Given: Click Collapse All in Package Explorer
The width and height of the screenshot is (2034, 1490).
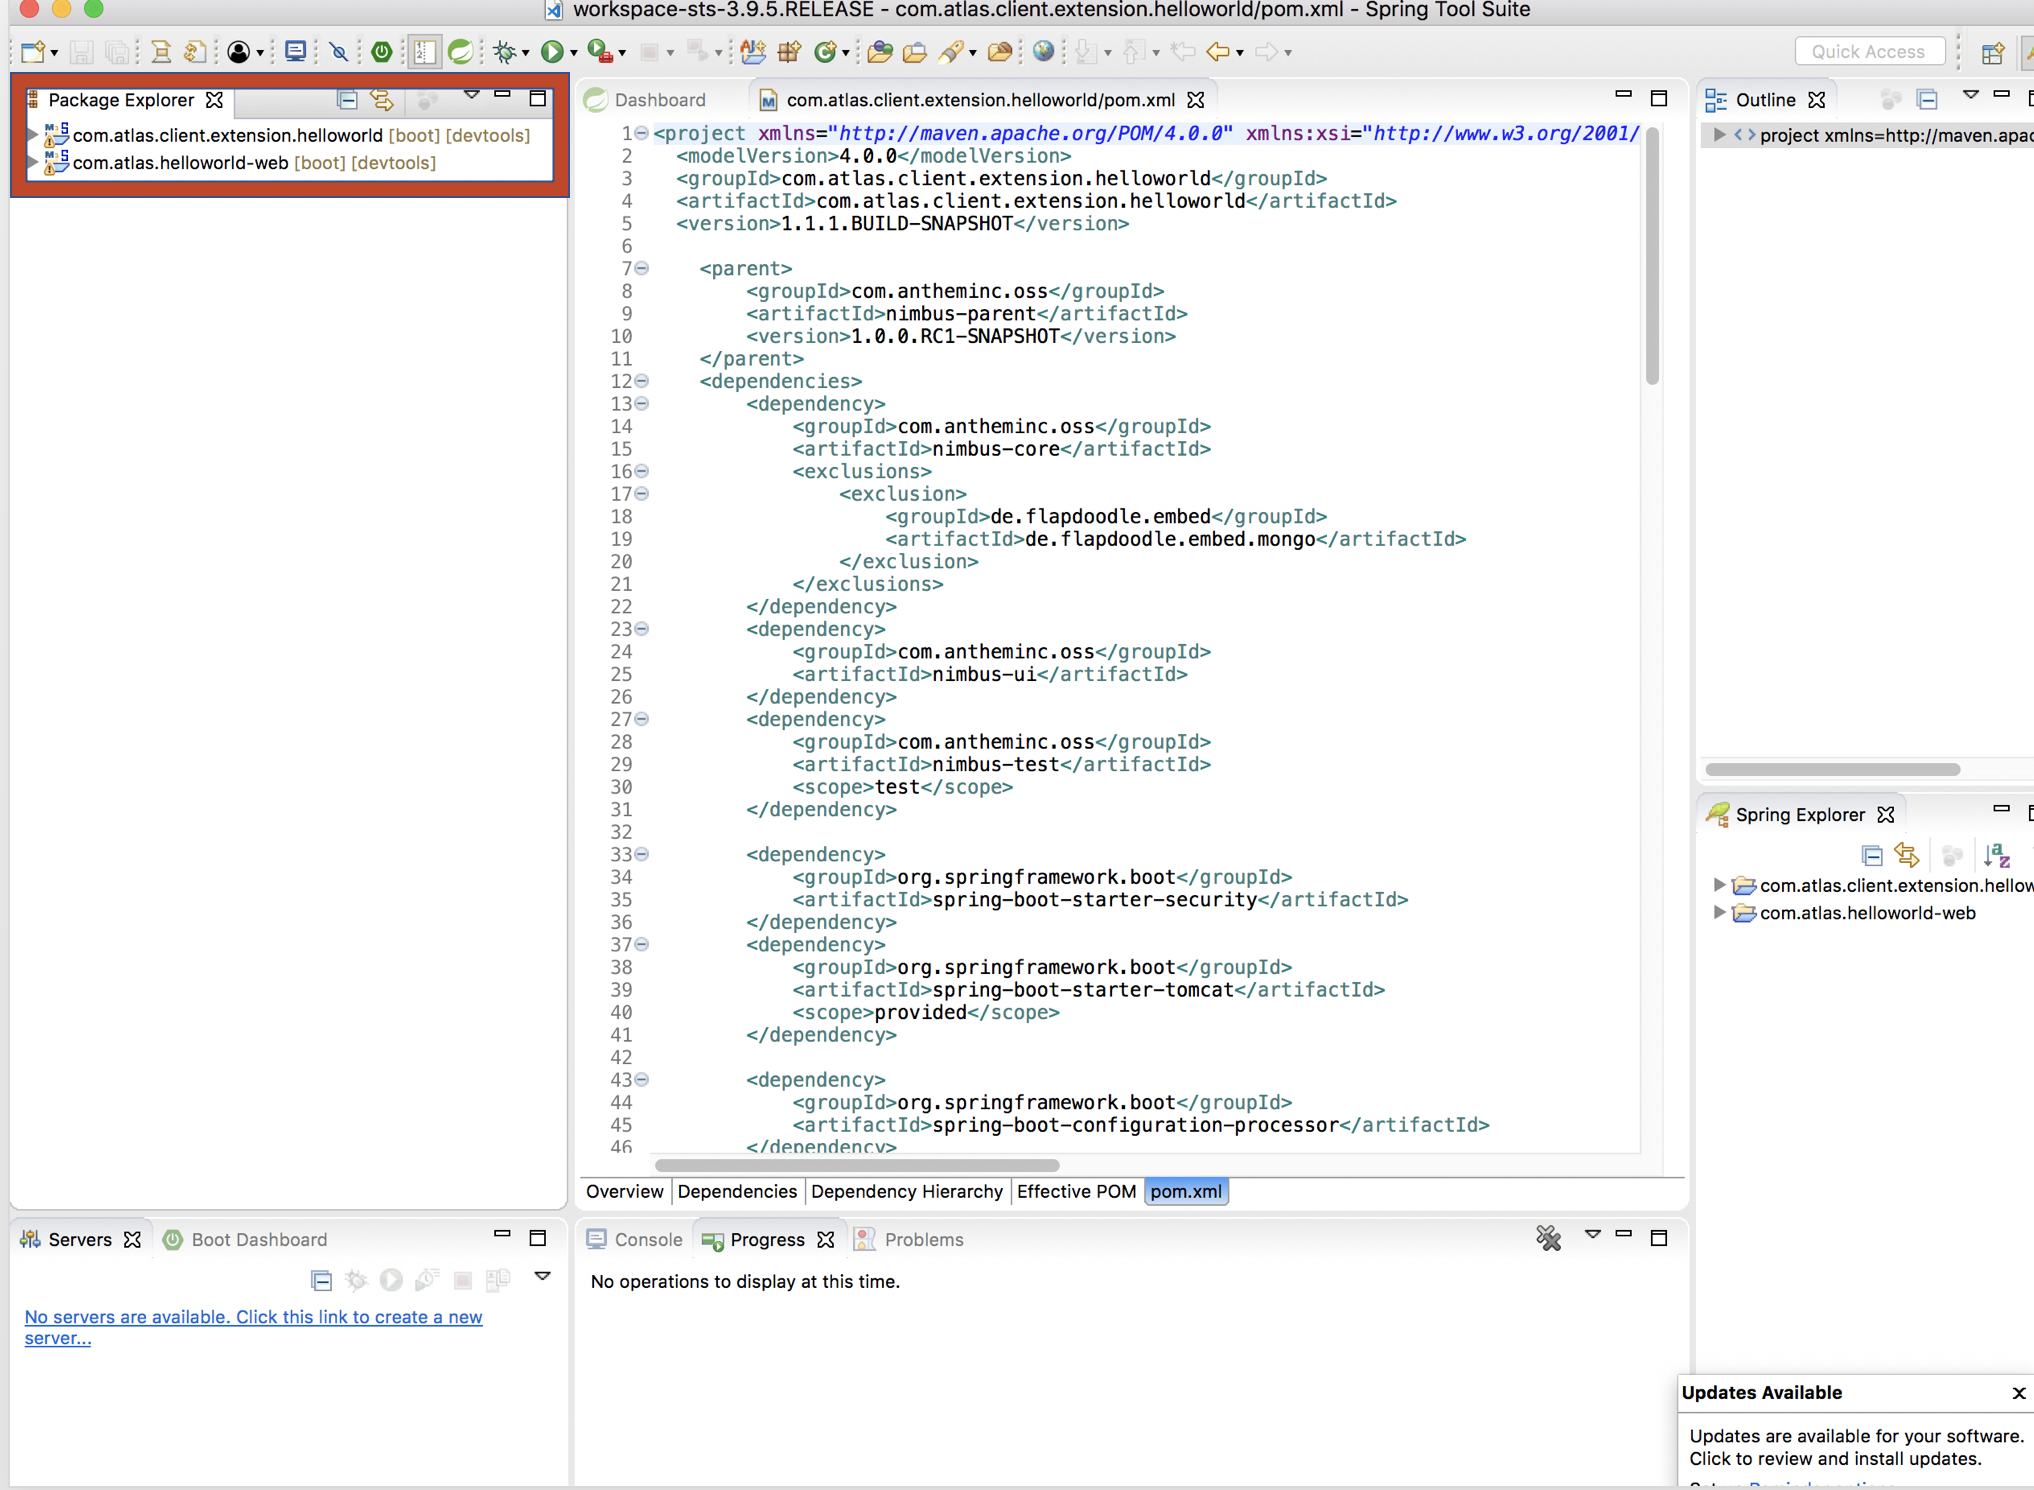Looking at the screenshot, I should (x=347, y=99).
